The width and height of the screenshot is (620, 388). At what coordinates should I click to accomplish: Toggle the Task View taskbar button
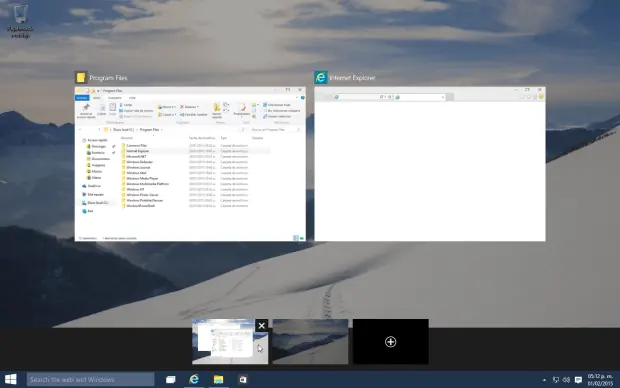pyautogui.click(x=170, y=379)
